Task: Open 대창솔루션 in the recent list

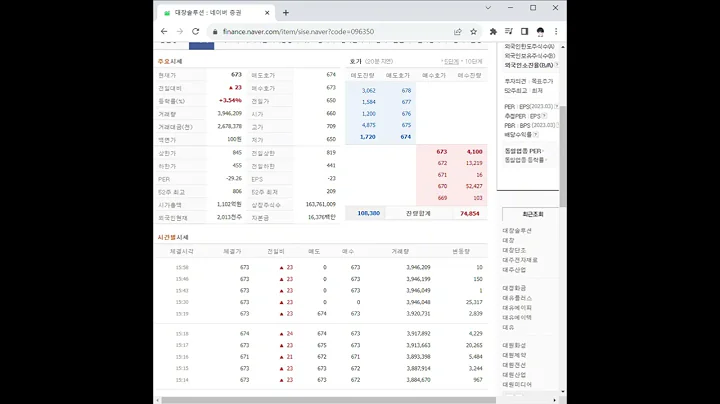Action: (517, 230)
